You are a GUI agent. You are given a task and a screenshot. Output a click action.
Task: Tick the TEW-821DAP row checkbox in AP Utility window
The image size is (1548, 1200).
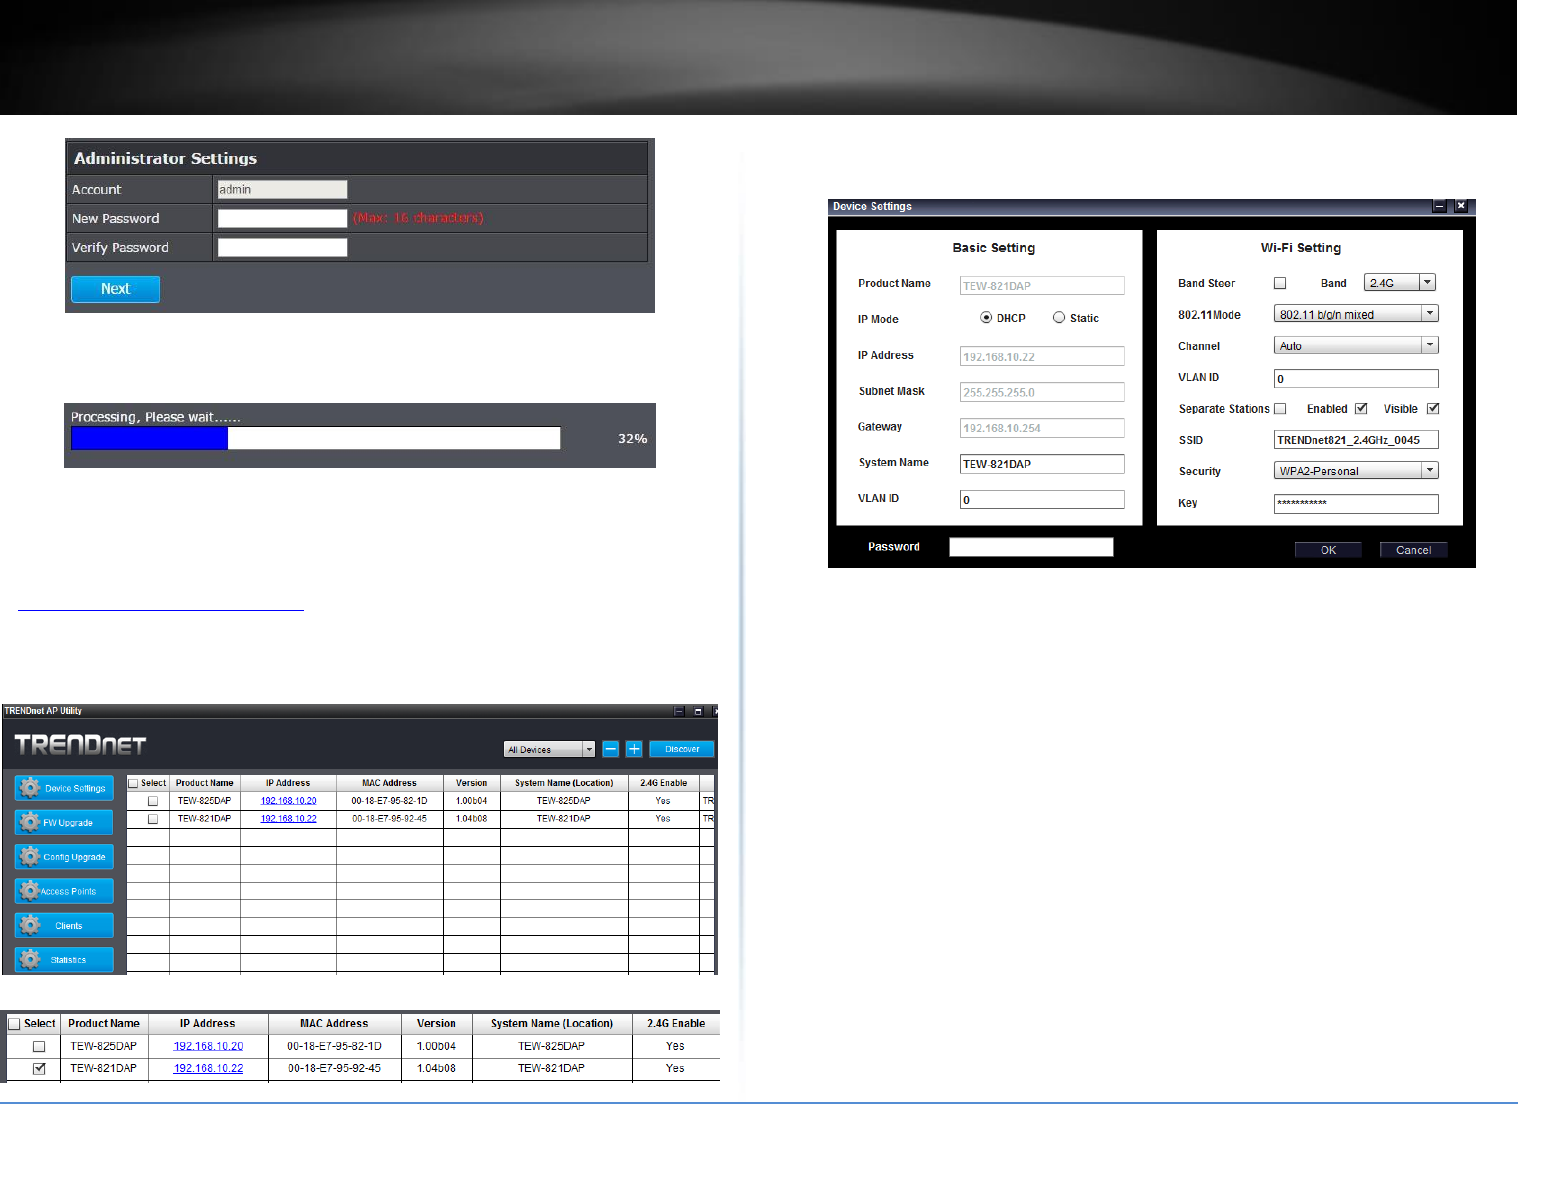pyautogui.click(x=153, y=819)
